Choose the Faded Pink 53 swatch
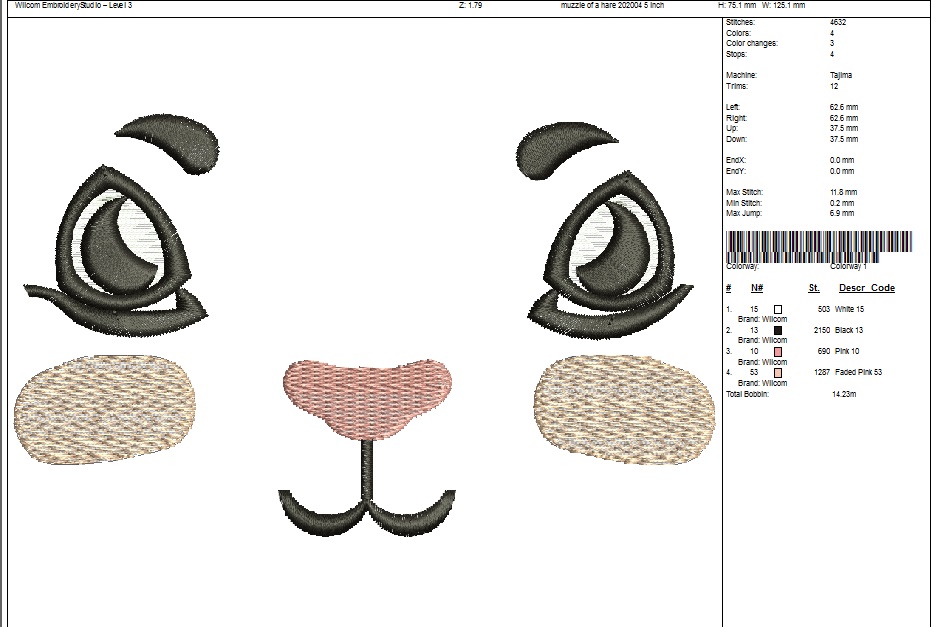This screenshot has height=627, width=931. [x=778, y=372]
